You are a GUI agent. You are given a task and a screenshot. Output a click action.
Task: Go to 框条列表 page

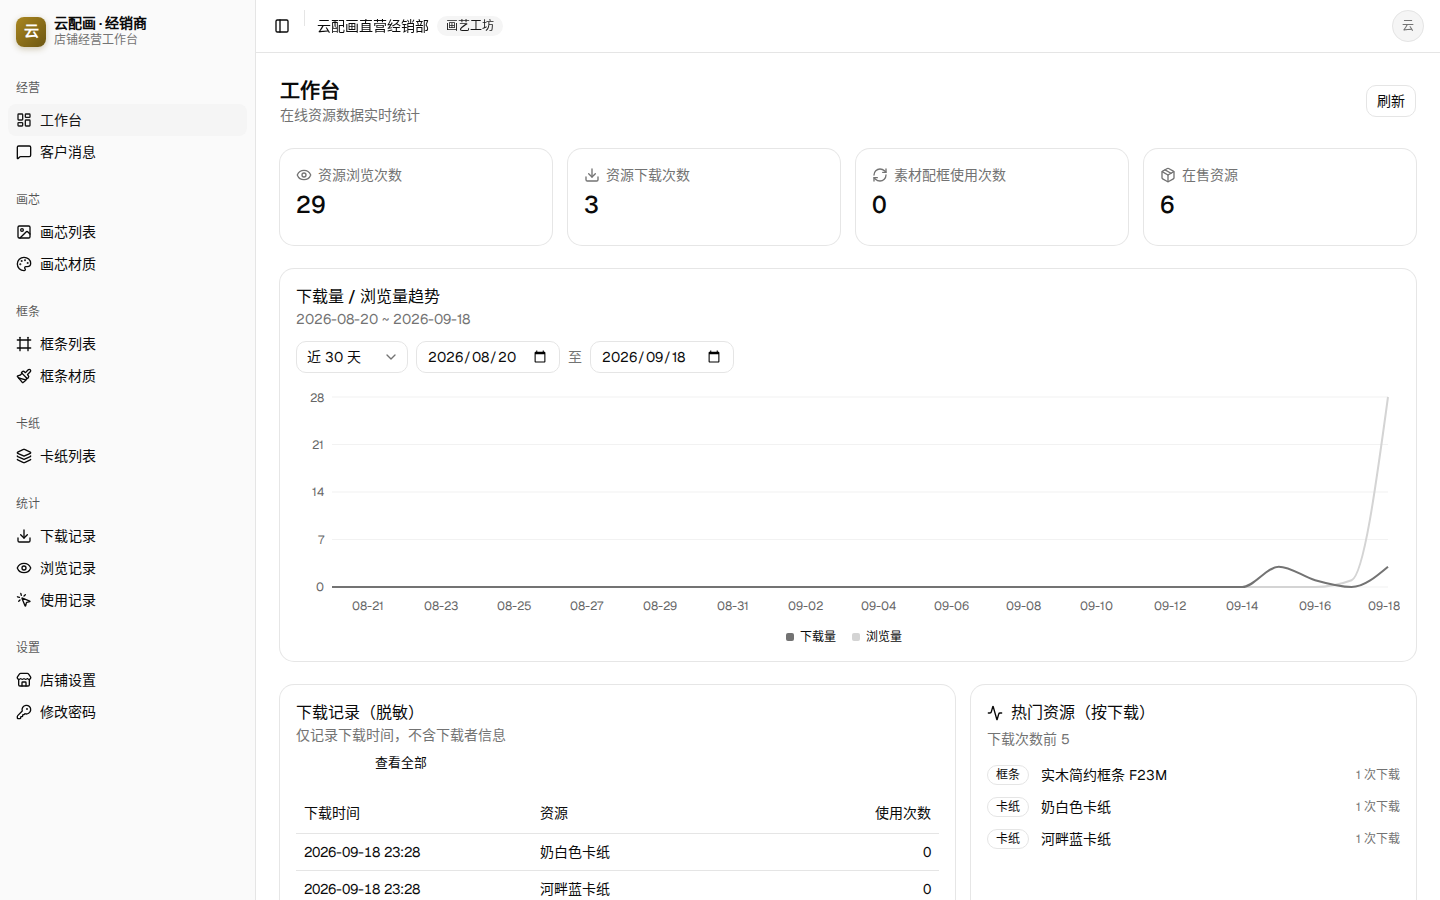[127, 344]
